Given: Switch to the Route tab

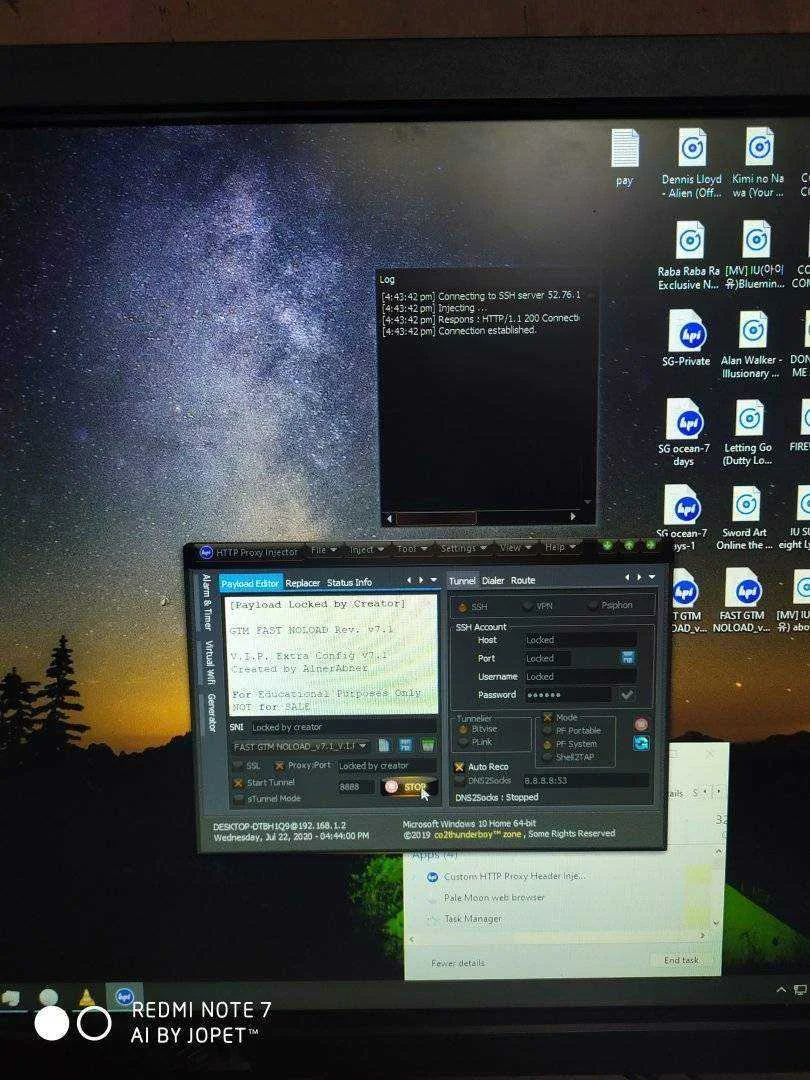Looking at the screenshot, I should click(523, 580).
